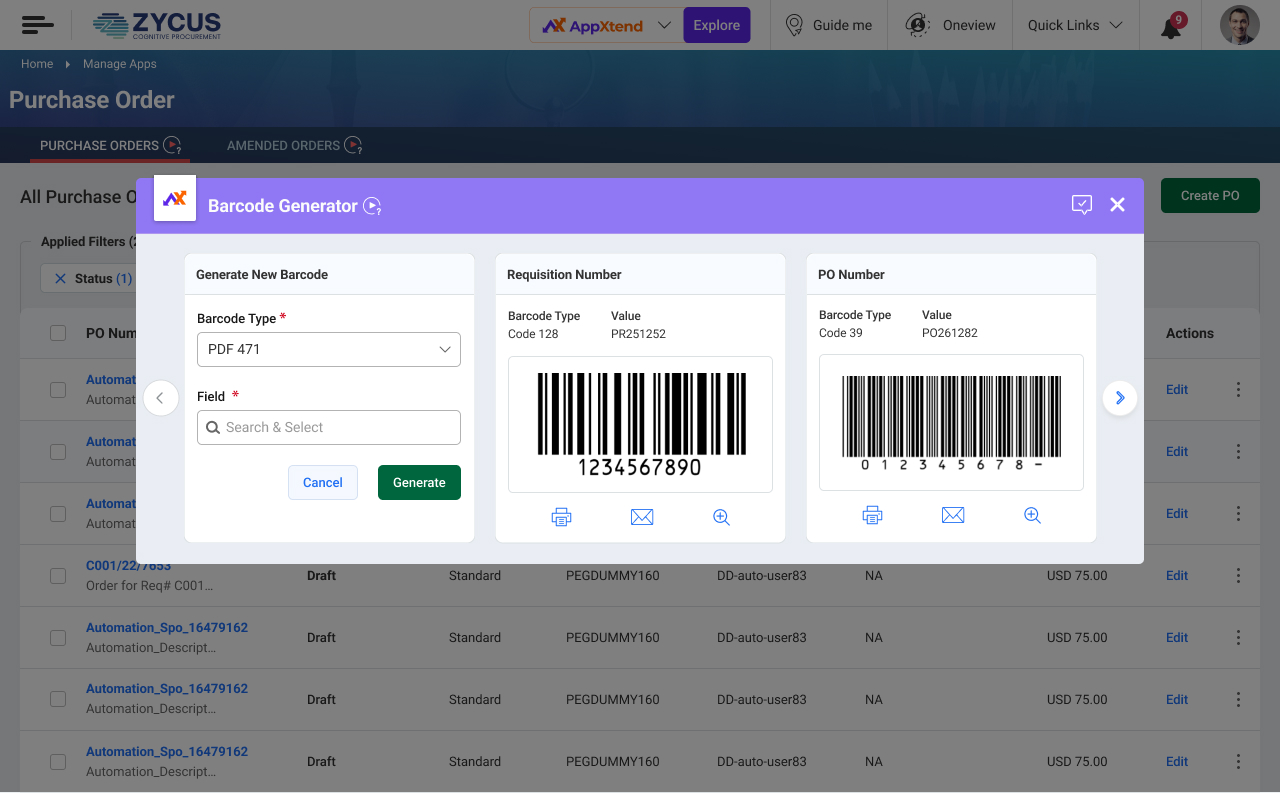This screenshot has width=1280, height=793.
Task: Click the Create PO button
Action: click(1210, 196)
